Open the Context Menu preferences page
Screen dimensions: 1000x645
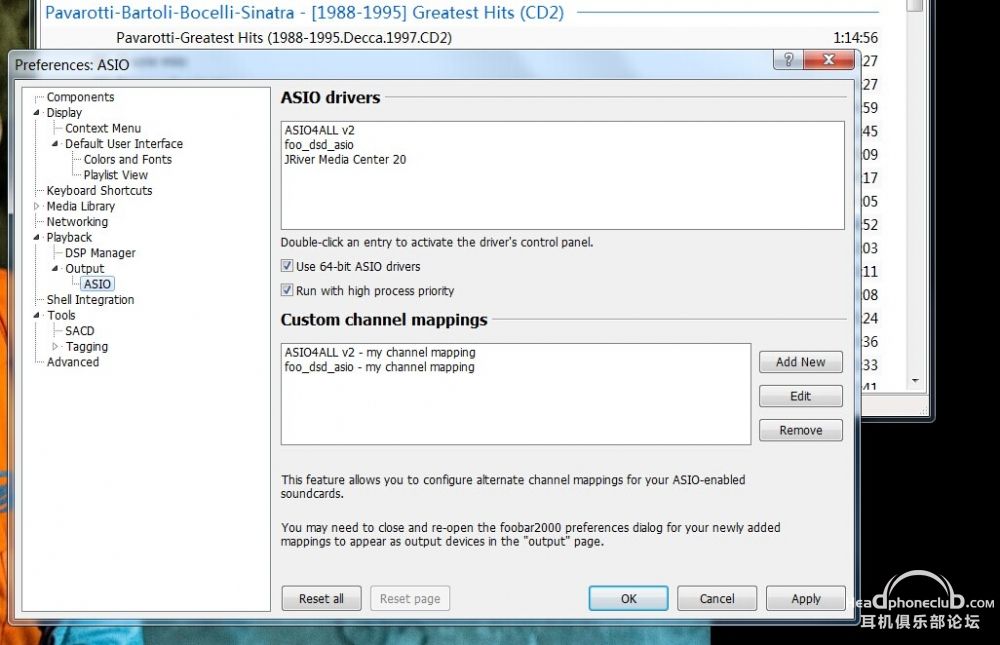103,128
